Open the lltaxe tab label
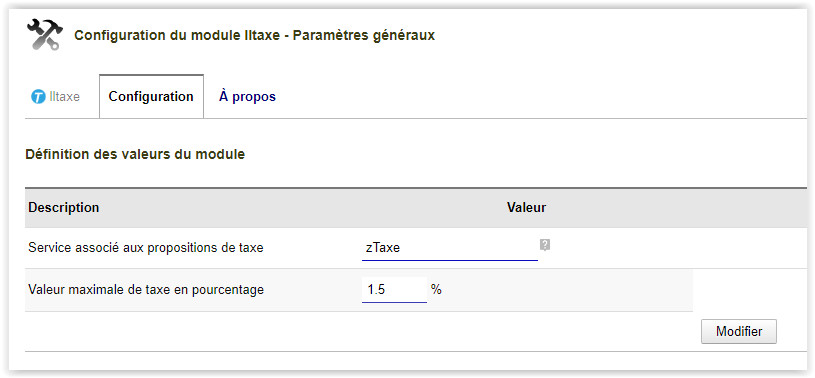This screenshot has height=378, width=815. pyautogui.click(x=64, y=97)
